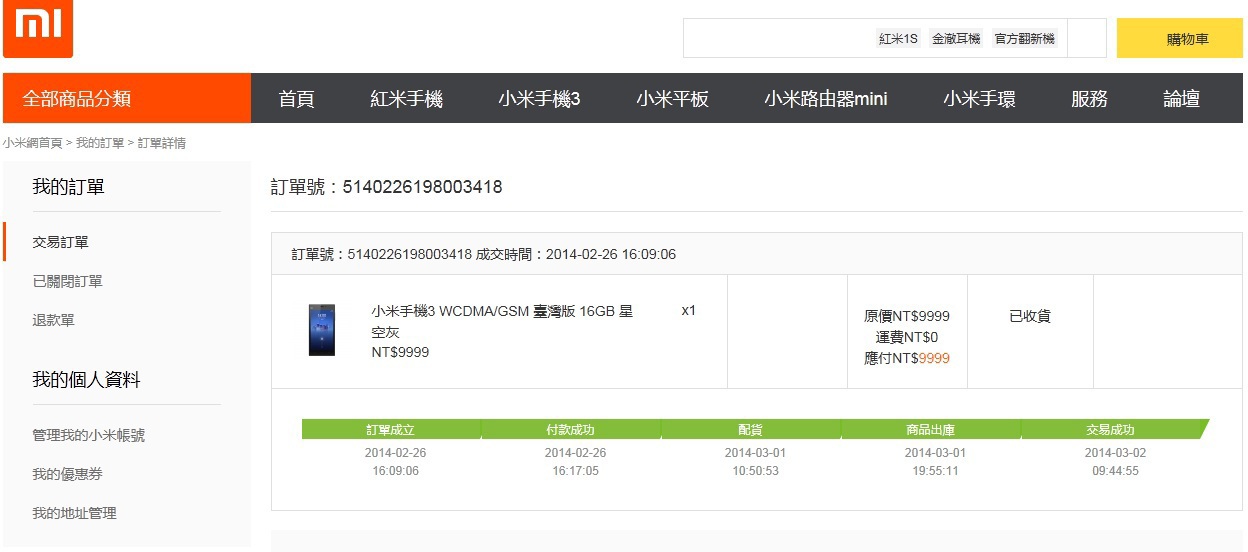Click the 小米網首頁 breadcrumb link
The width and height of the screenshot is (1248, 552).
point(32,143)
